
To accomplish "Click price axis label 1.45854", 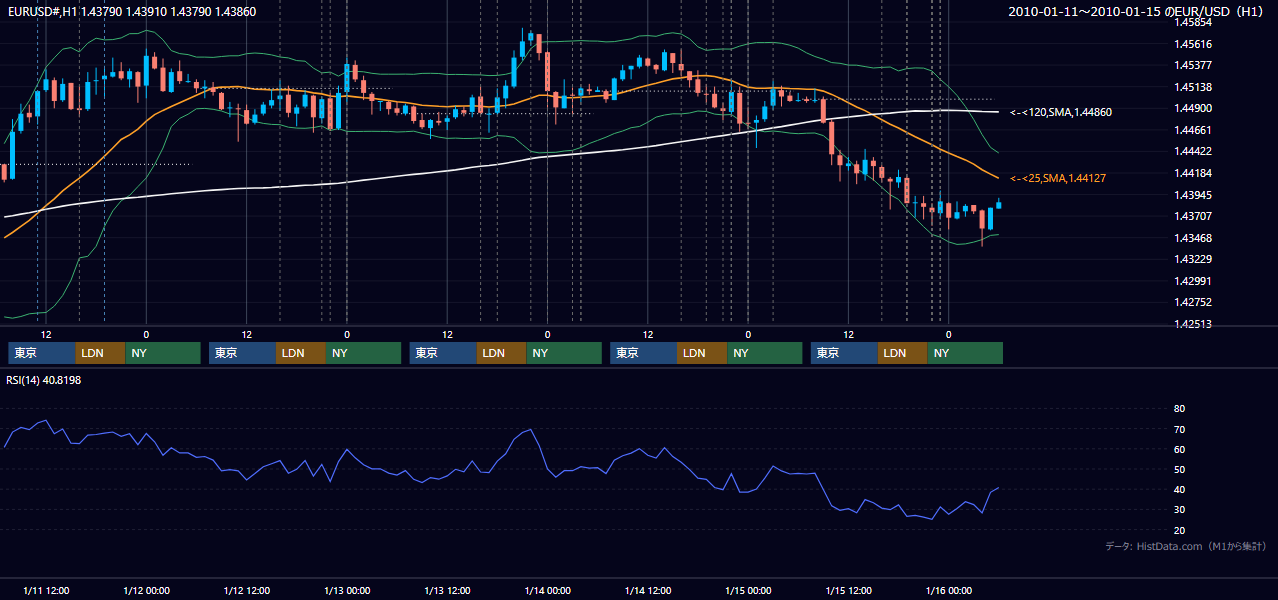I will [x=1193, y=22].
